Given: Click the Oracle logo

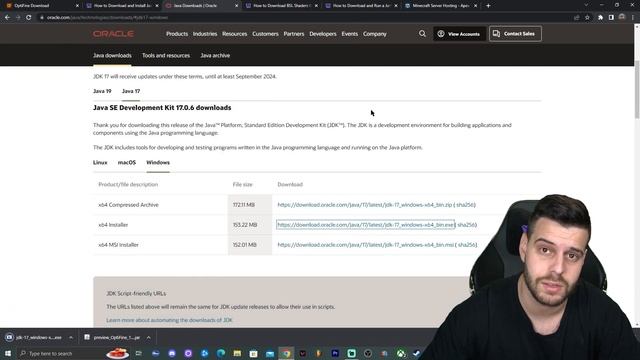Looking at the screenshot, I should pos(113,34).
